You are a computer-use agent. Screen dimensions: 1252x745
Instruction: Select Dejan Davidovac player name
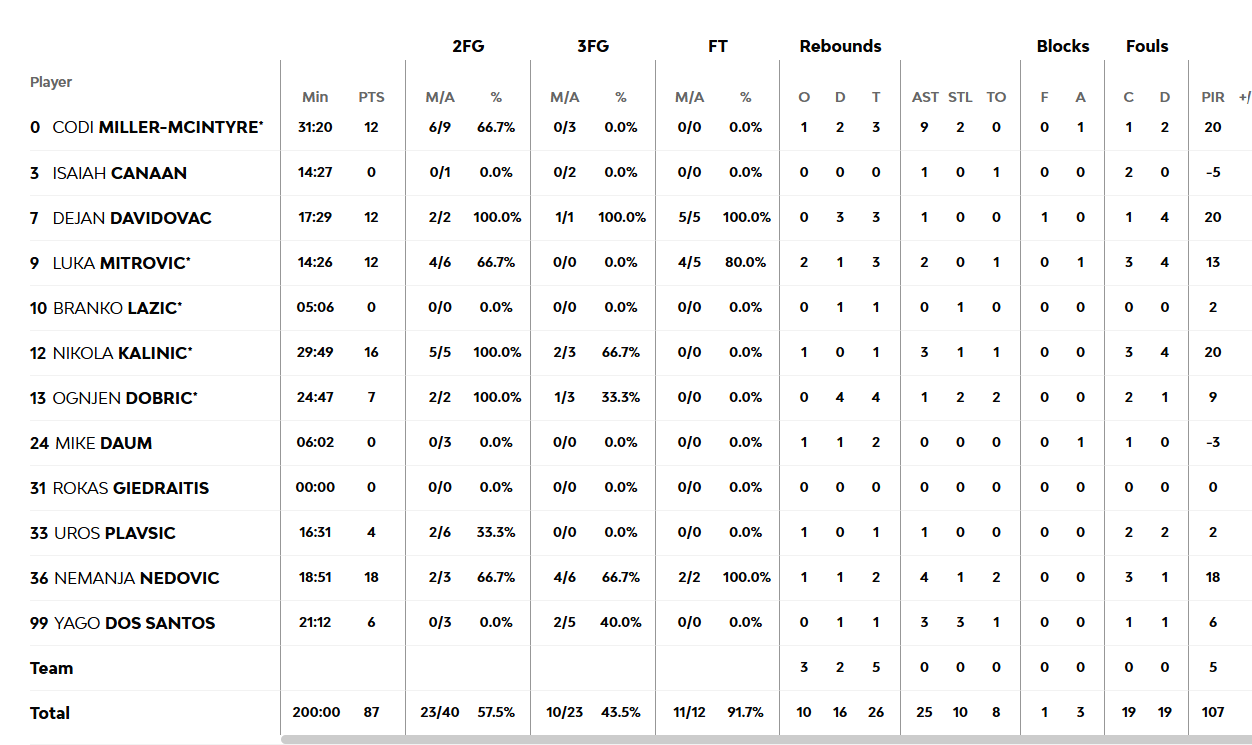tap(132, 218)
